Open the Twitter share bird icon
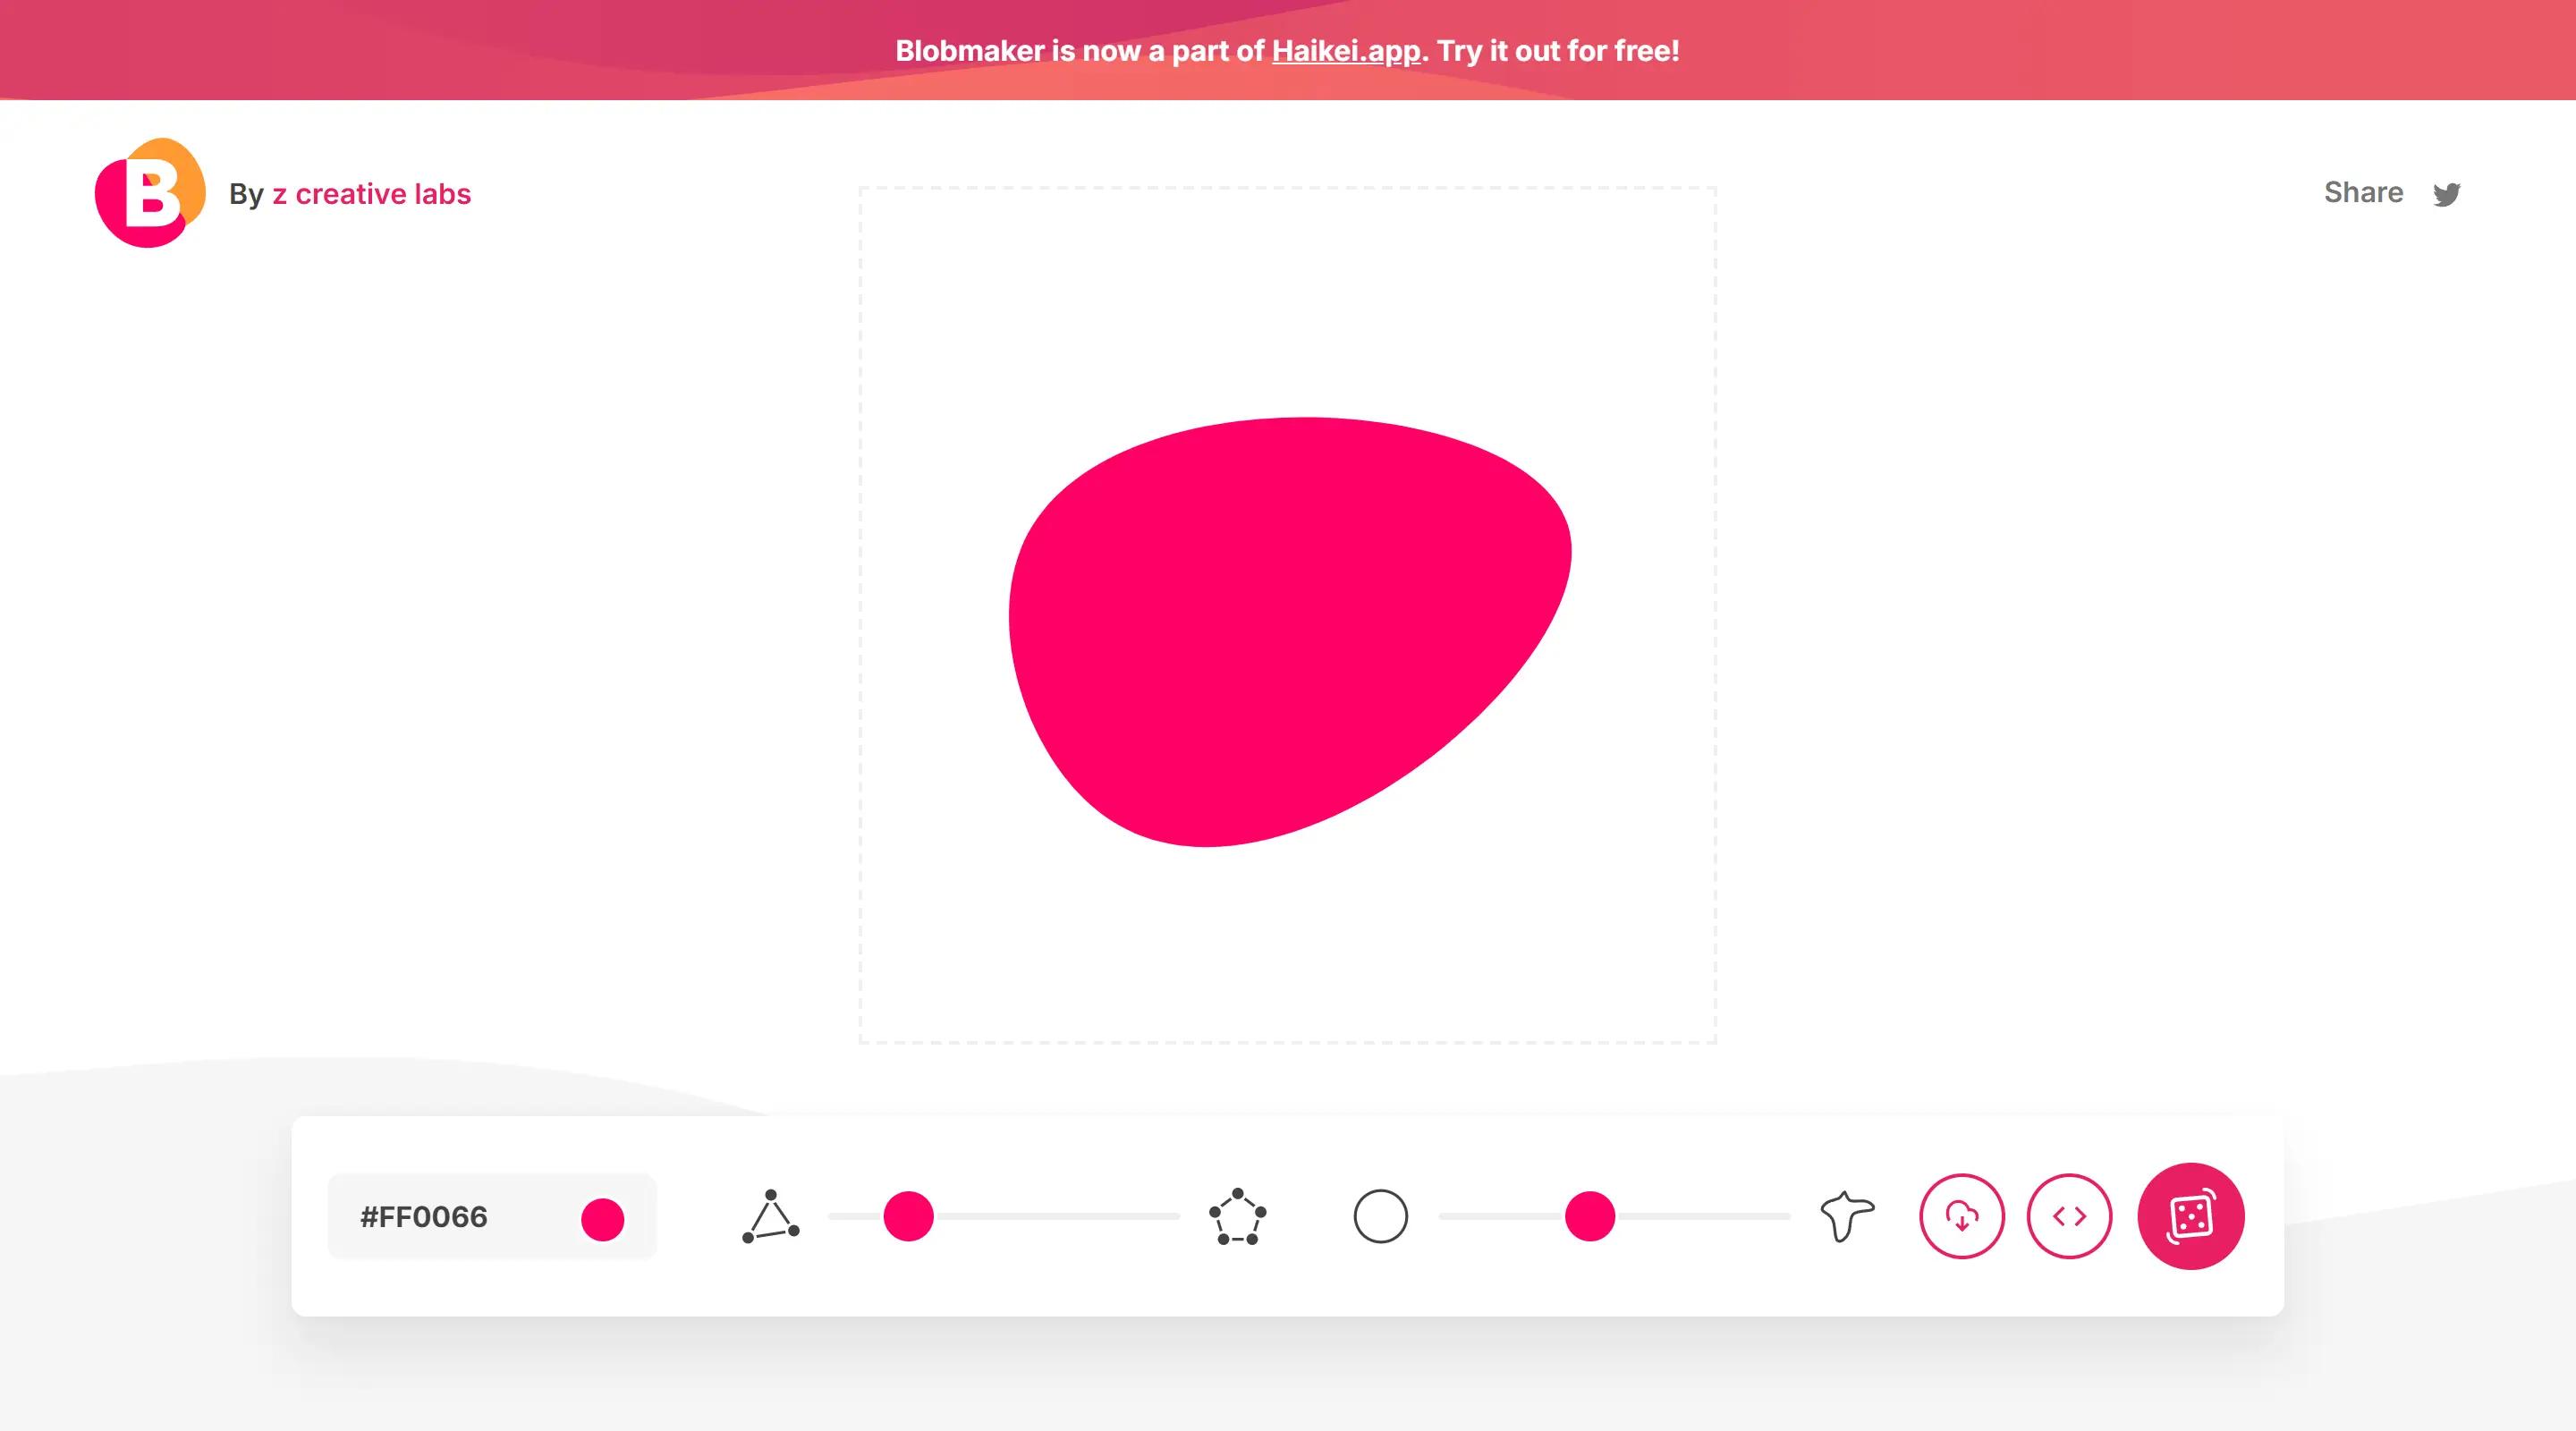 (x=2446, y=194)
